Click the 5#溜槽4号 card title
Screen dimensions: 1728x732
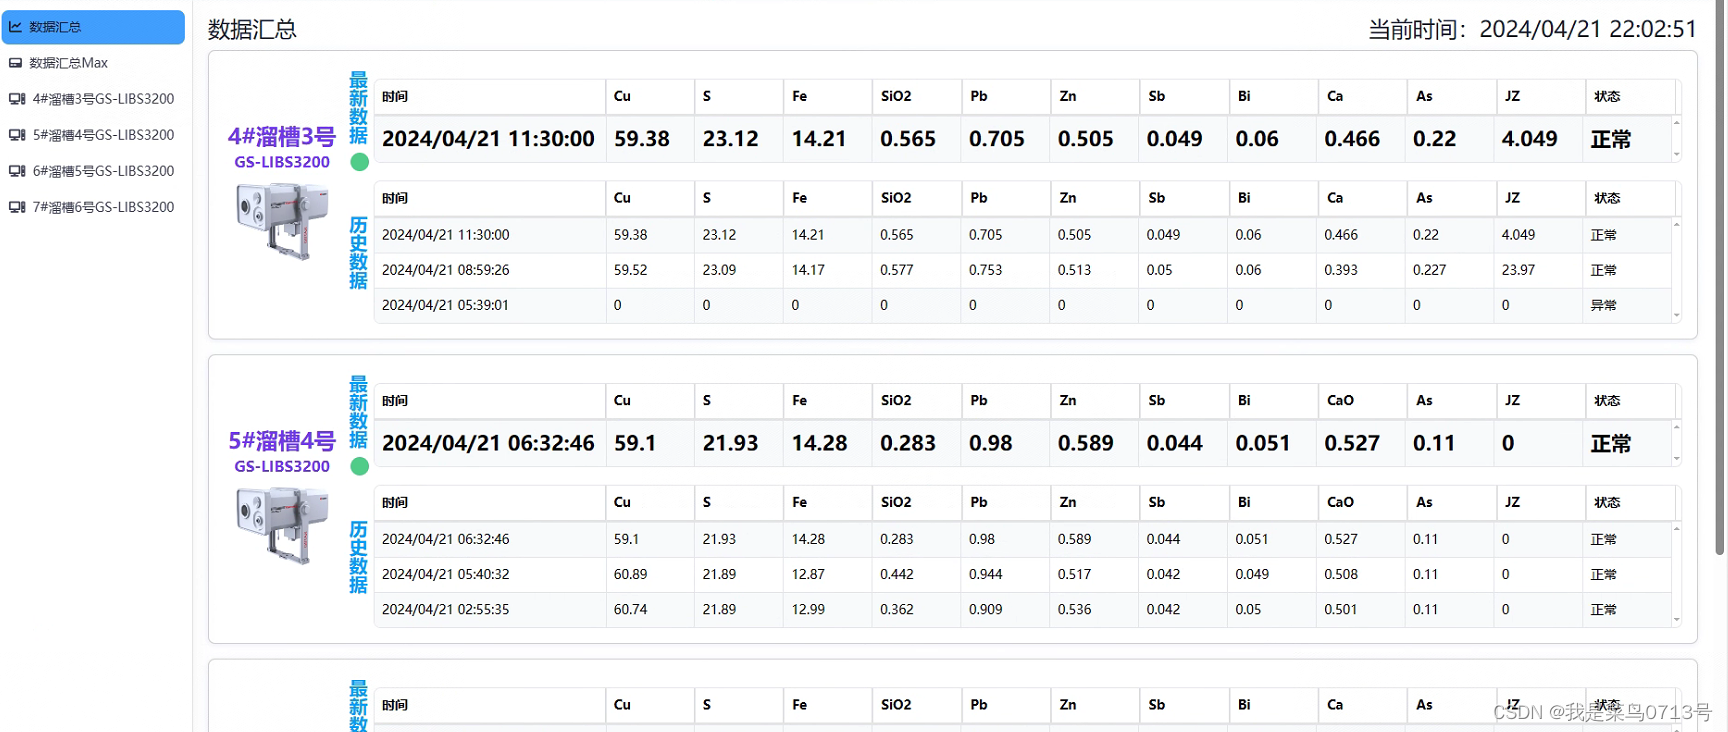click(282, 441)
